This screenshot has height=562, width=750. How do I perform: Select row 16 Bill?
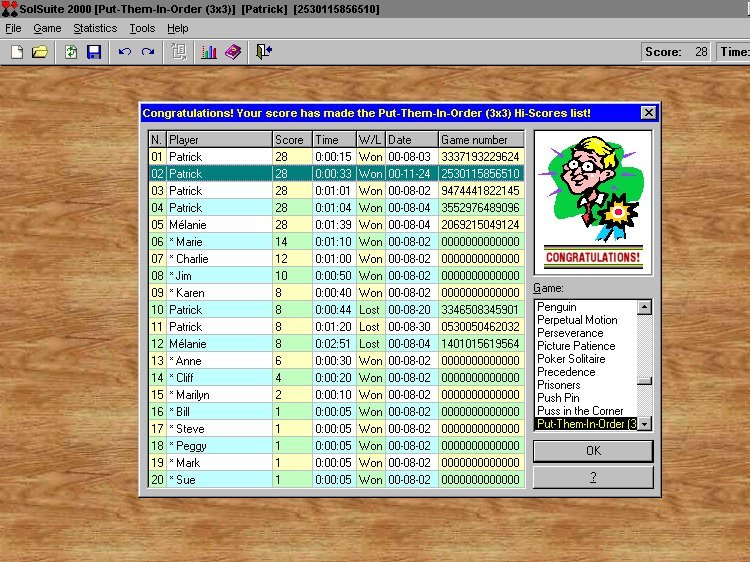tap(336, 411)
